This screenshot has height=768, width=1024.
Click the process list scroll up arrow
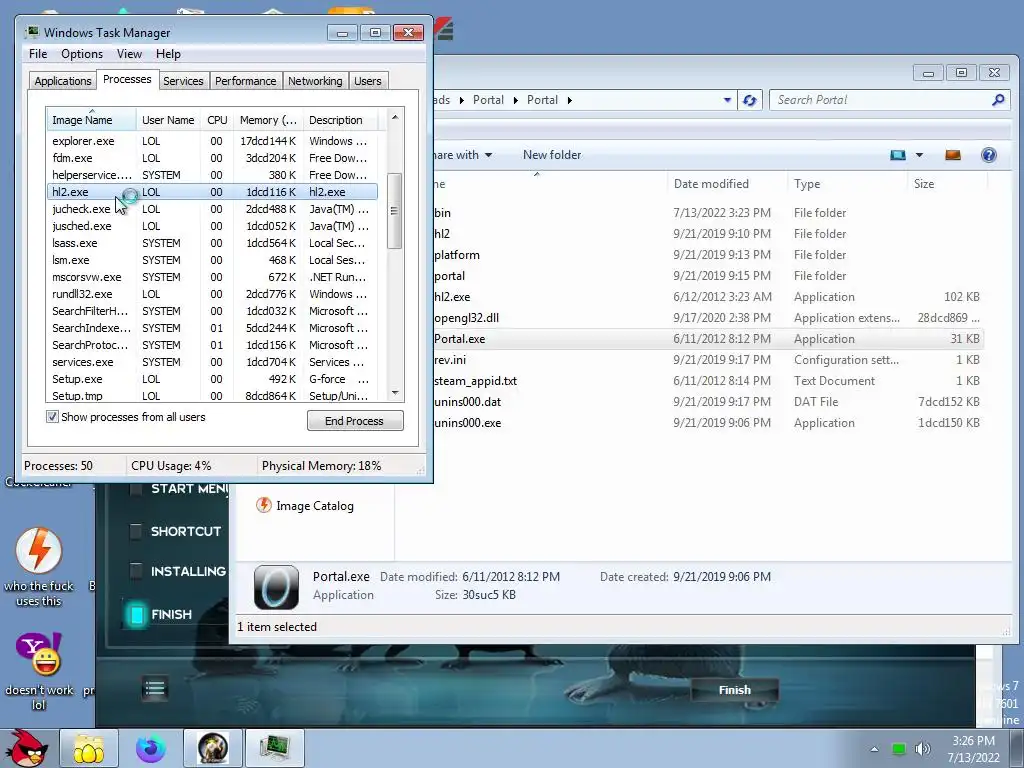[394, 117]
